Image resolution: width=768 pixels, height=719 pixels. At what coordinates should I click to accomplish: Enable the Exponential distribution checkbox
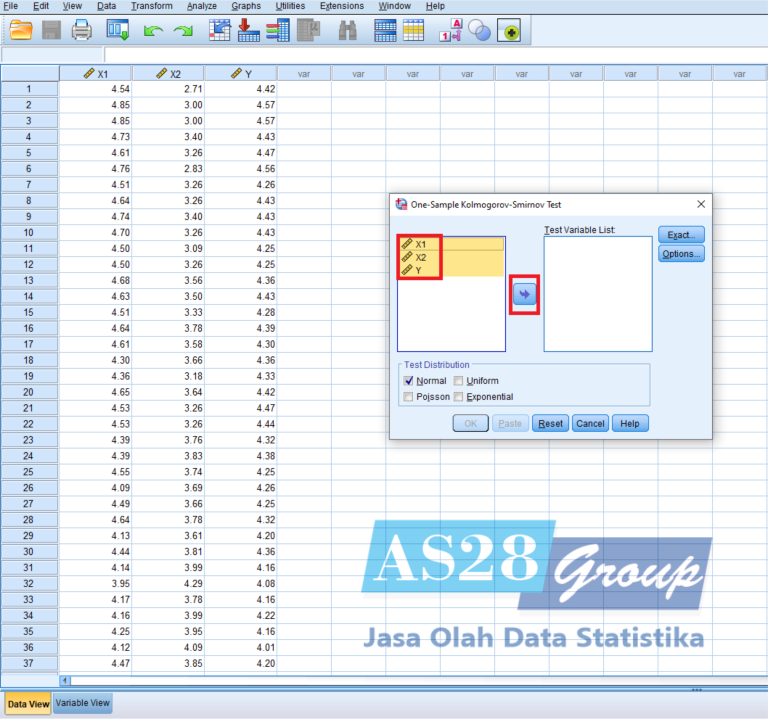[459, 397]
